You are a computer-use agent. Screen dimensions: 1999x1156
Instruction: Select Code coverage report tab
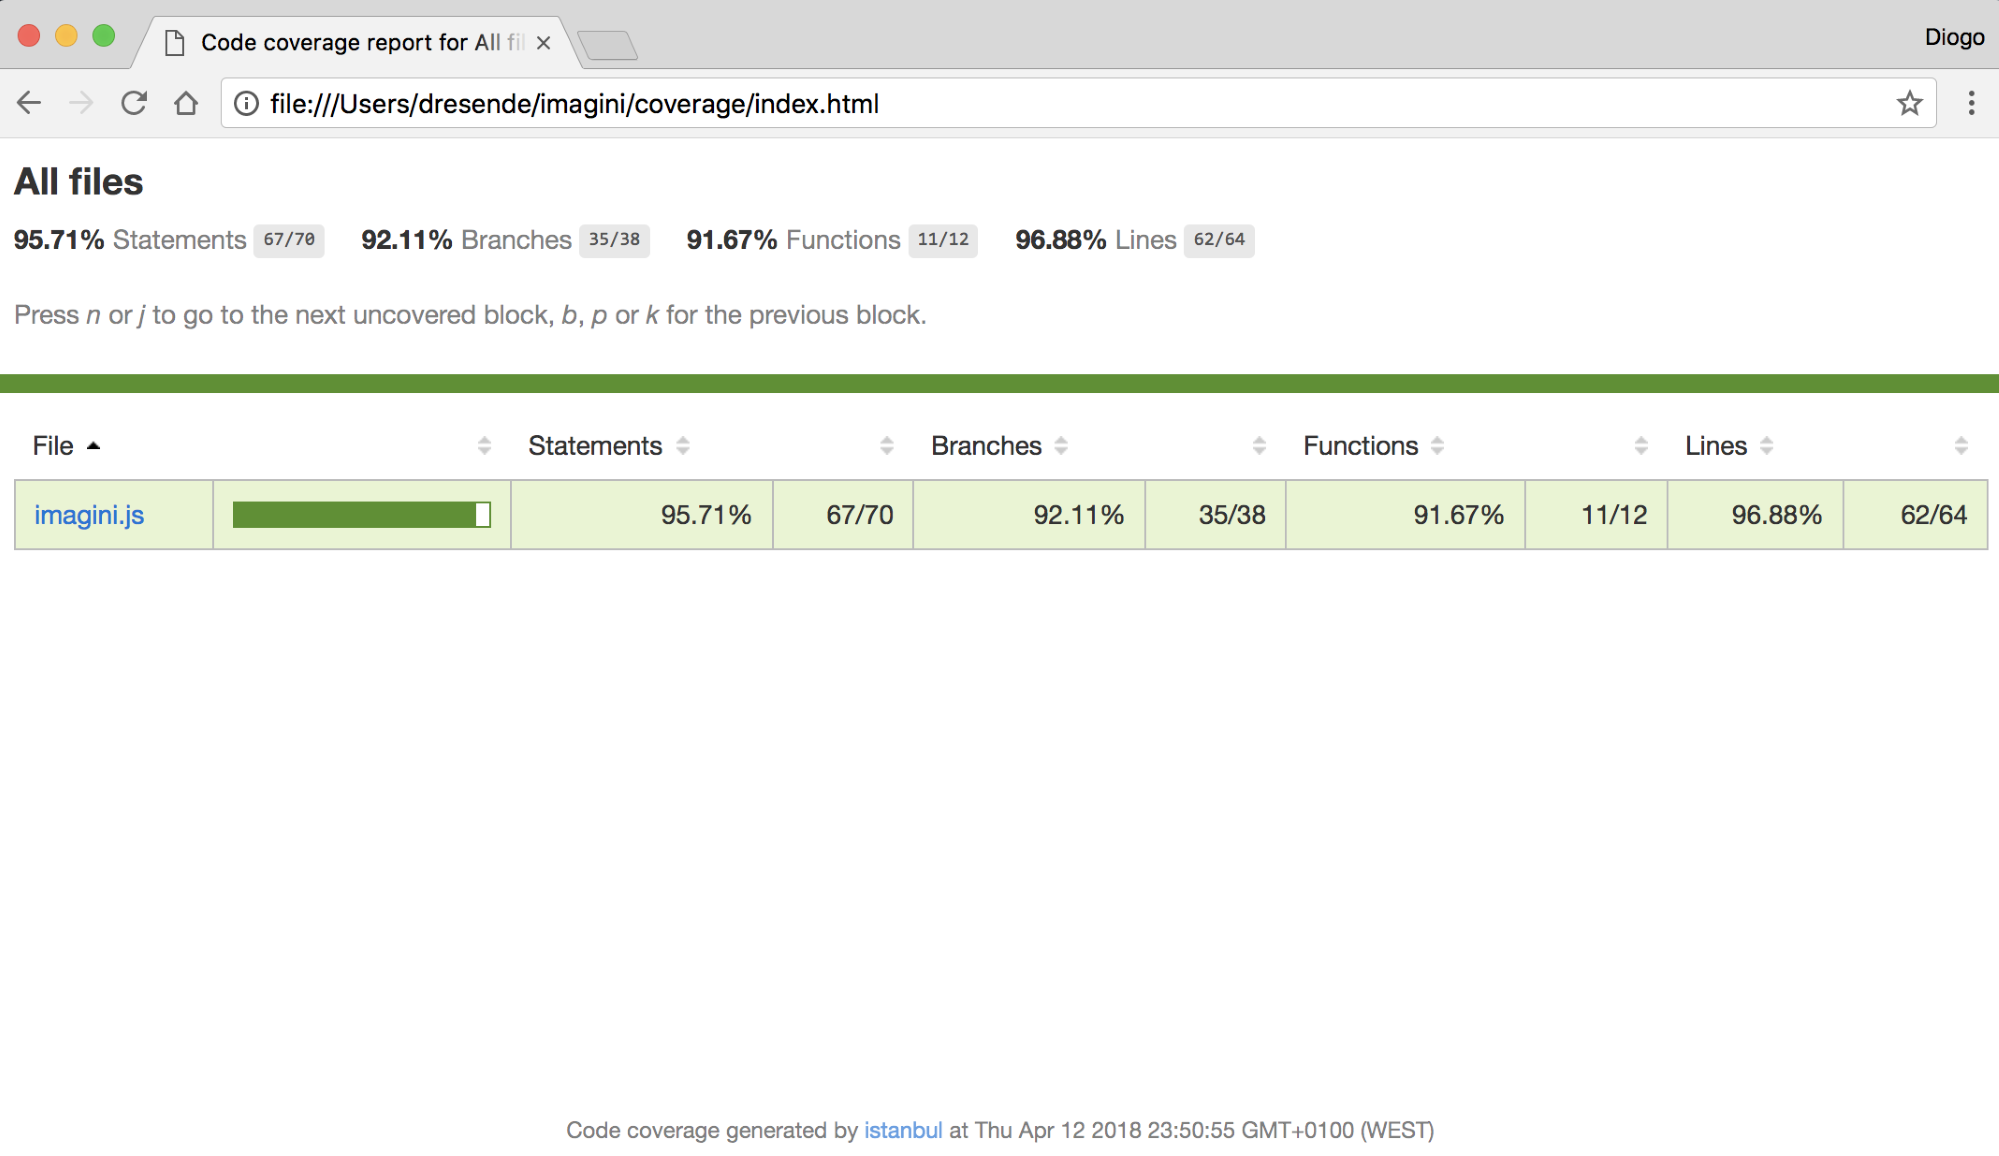click(x=350, y=43)
